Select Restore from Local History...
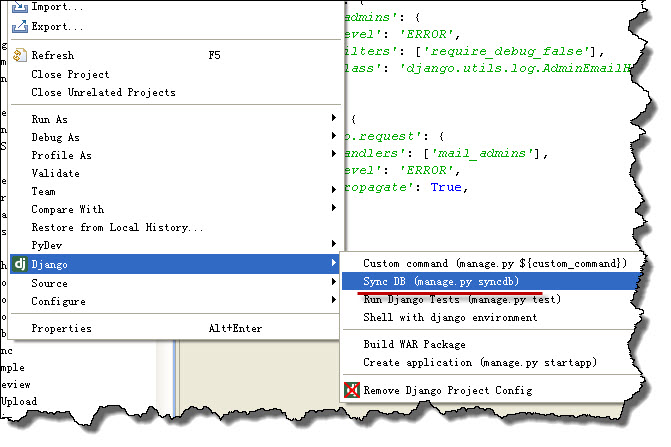The image size is (671, 447). [175, 227]
